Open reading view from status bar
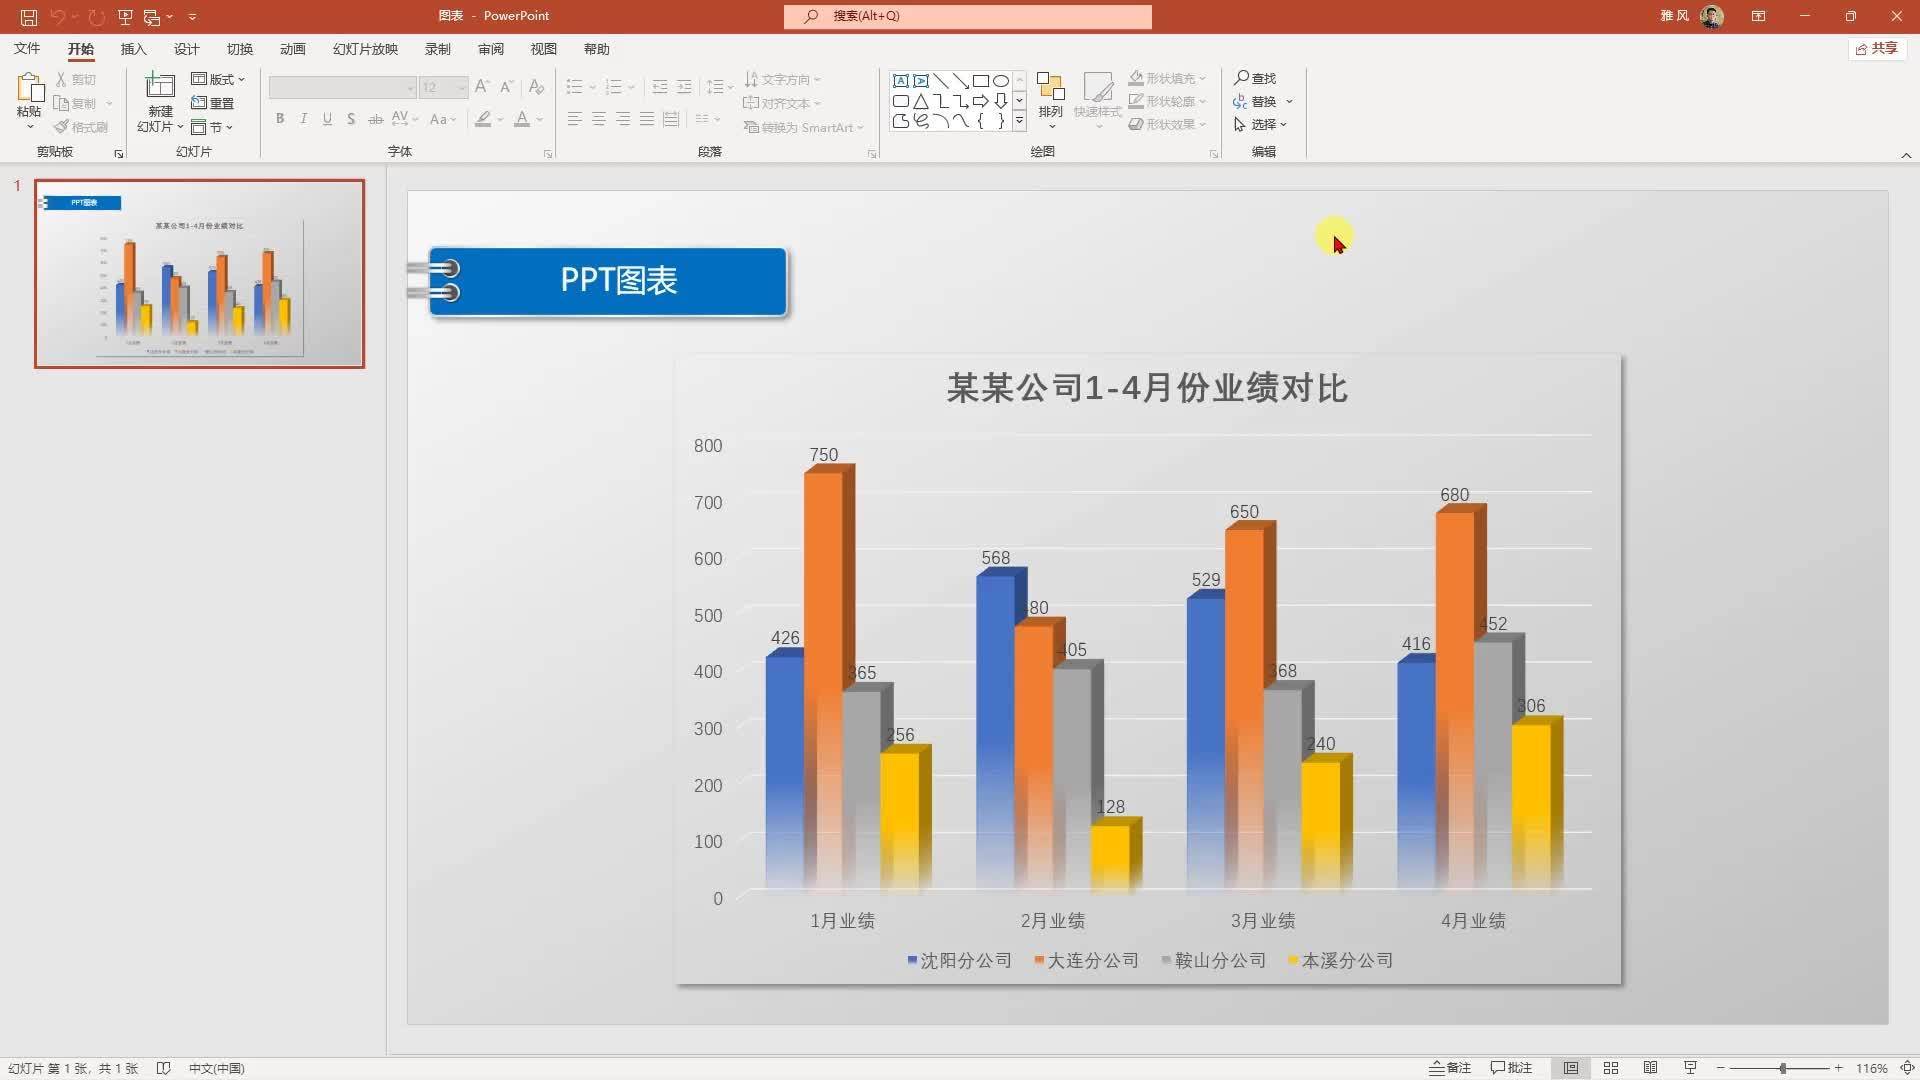Screen dimensions: 1920x1080 tap(1651, 1068)
